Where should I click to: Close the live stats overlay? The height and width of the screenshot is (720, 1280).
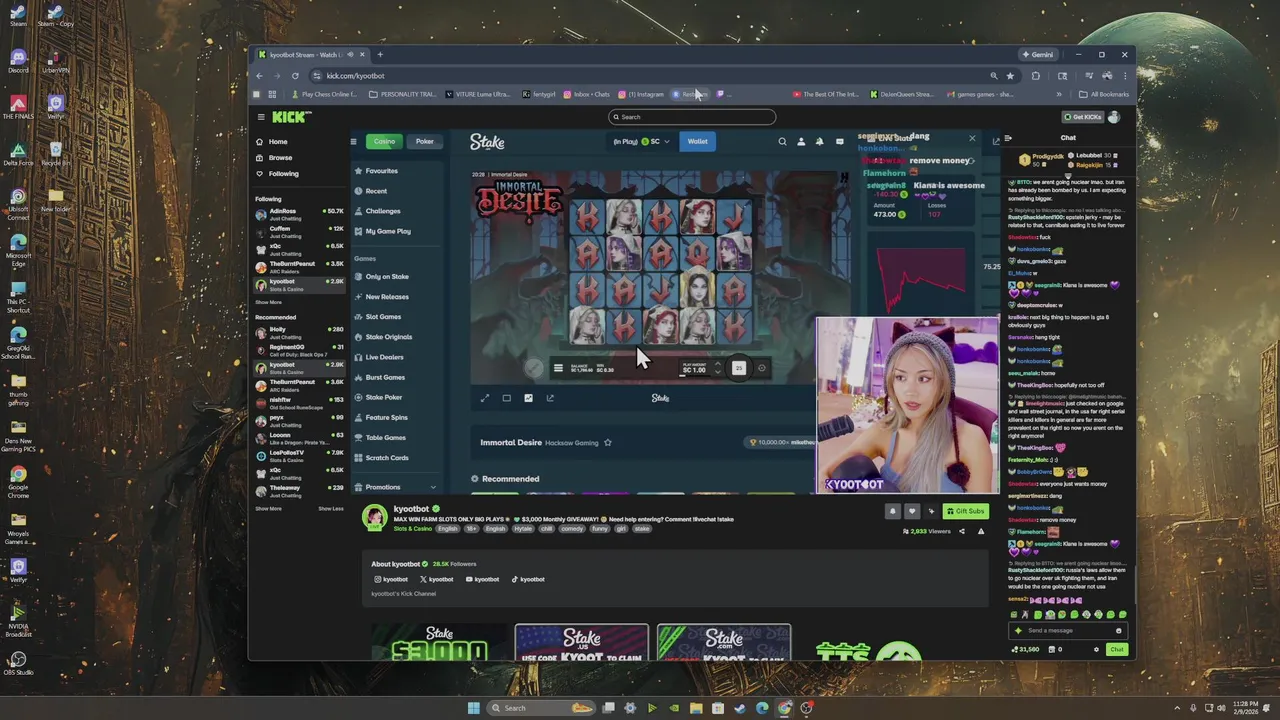point(971,138)
